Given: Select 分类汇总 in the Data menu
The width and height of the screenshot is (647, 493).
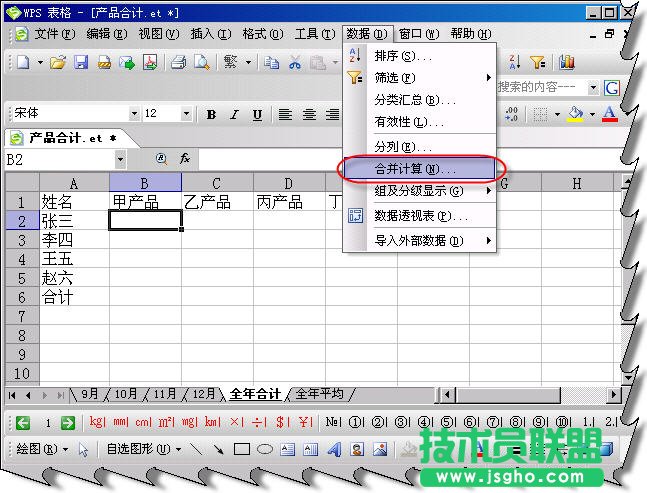Looking at the screenshot, I should click(419, 100).
